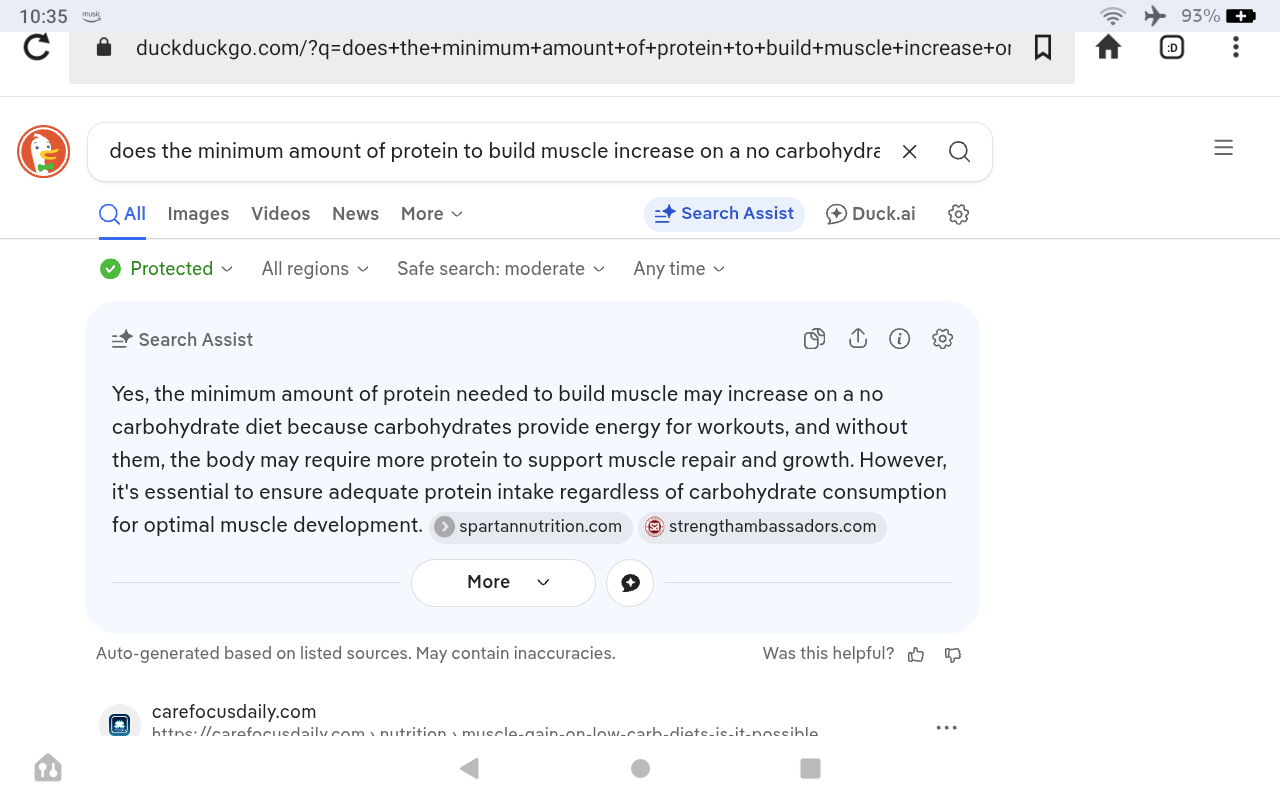Mark the answer unhelpful with thumbs down
1280x800 pixels.
(x=953, y=655)
